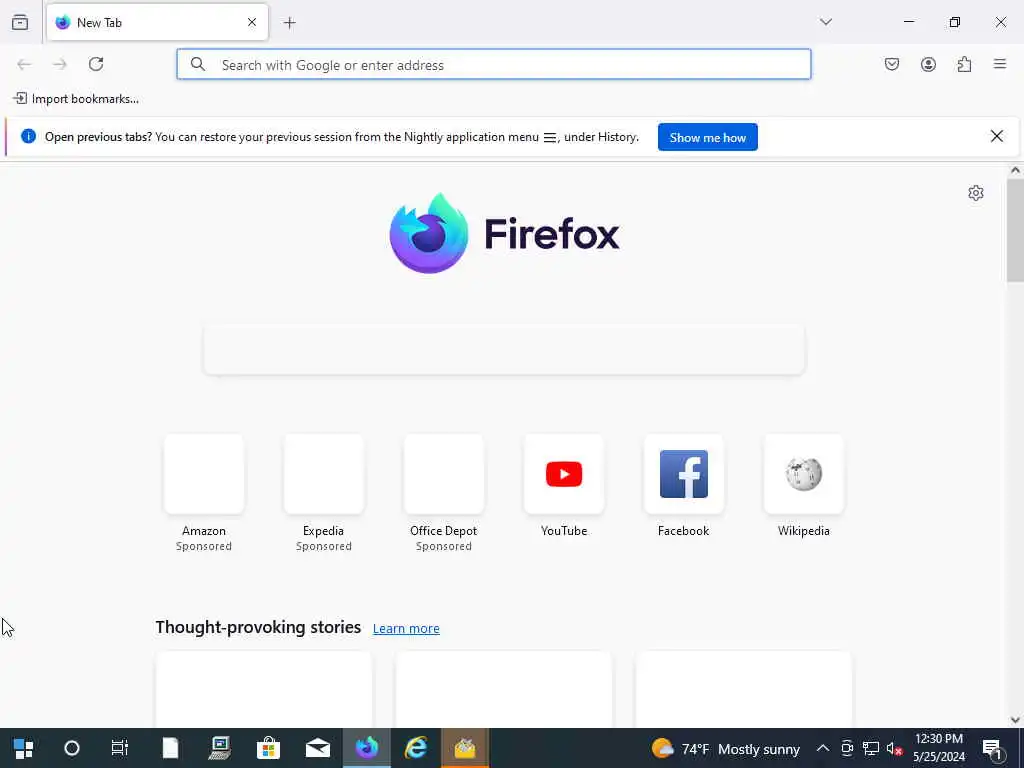Open Internet Explorer from taskbar

(x=416, y=748)
